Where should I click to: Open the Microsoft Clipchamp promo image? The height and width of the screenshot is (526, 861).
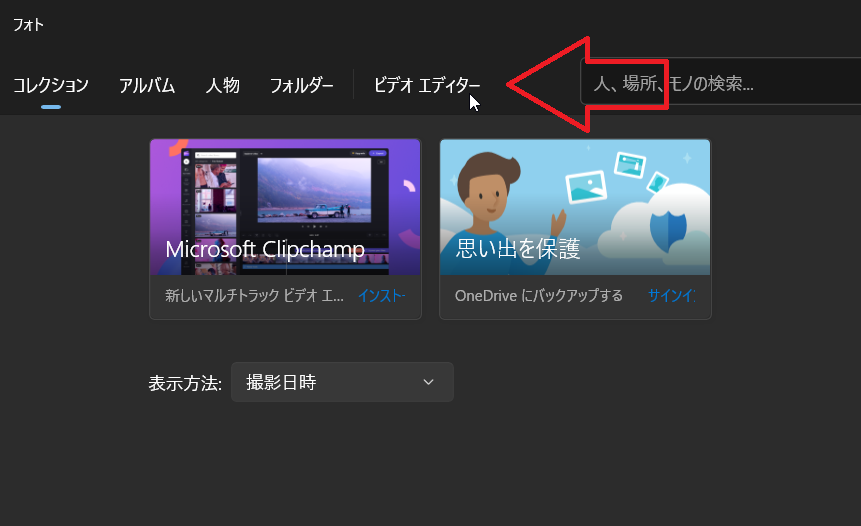(286, 207)
